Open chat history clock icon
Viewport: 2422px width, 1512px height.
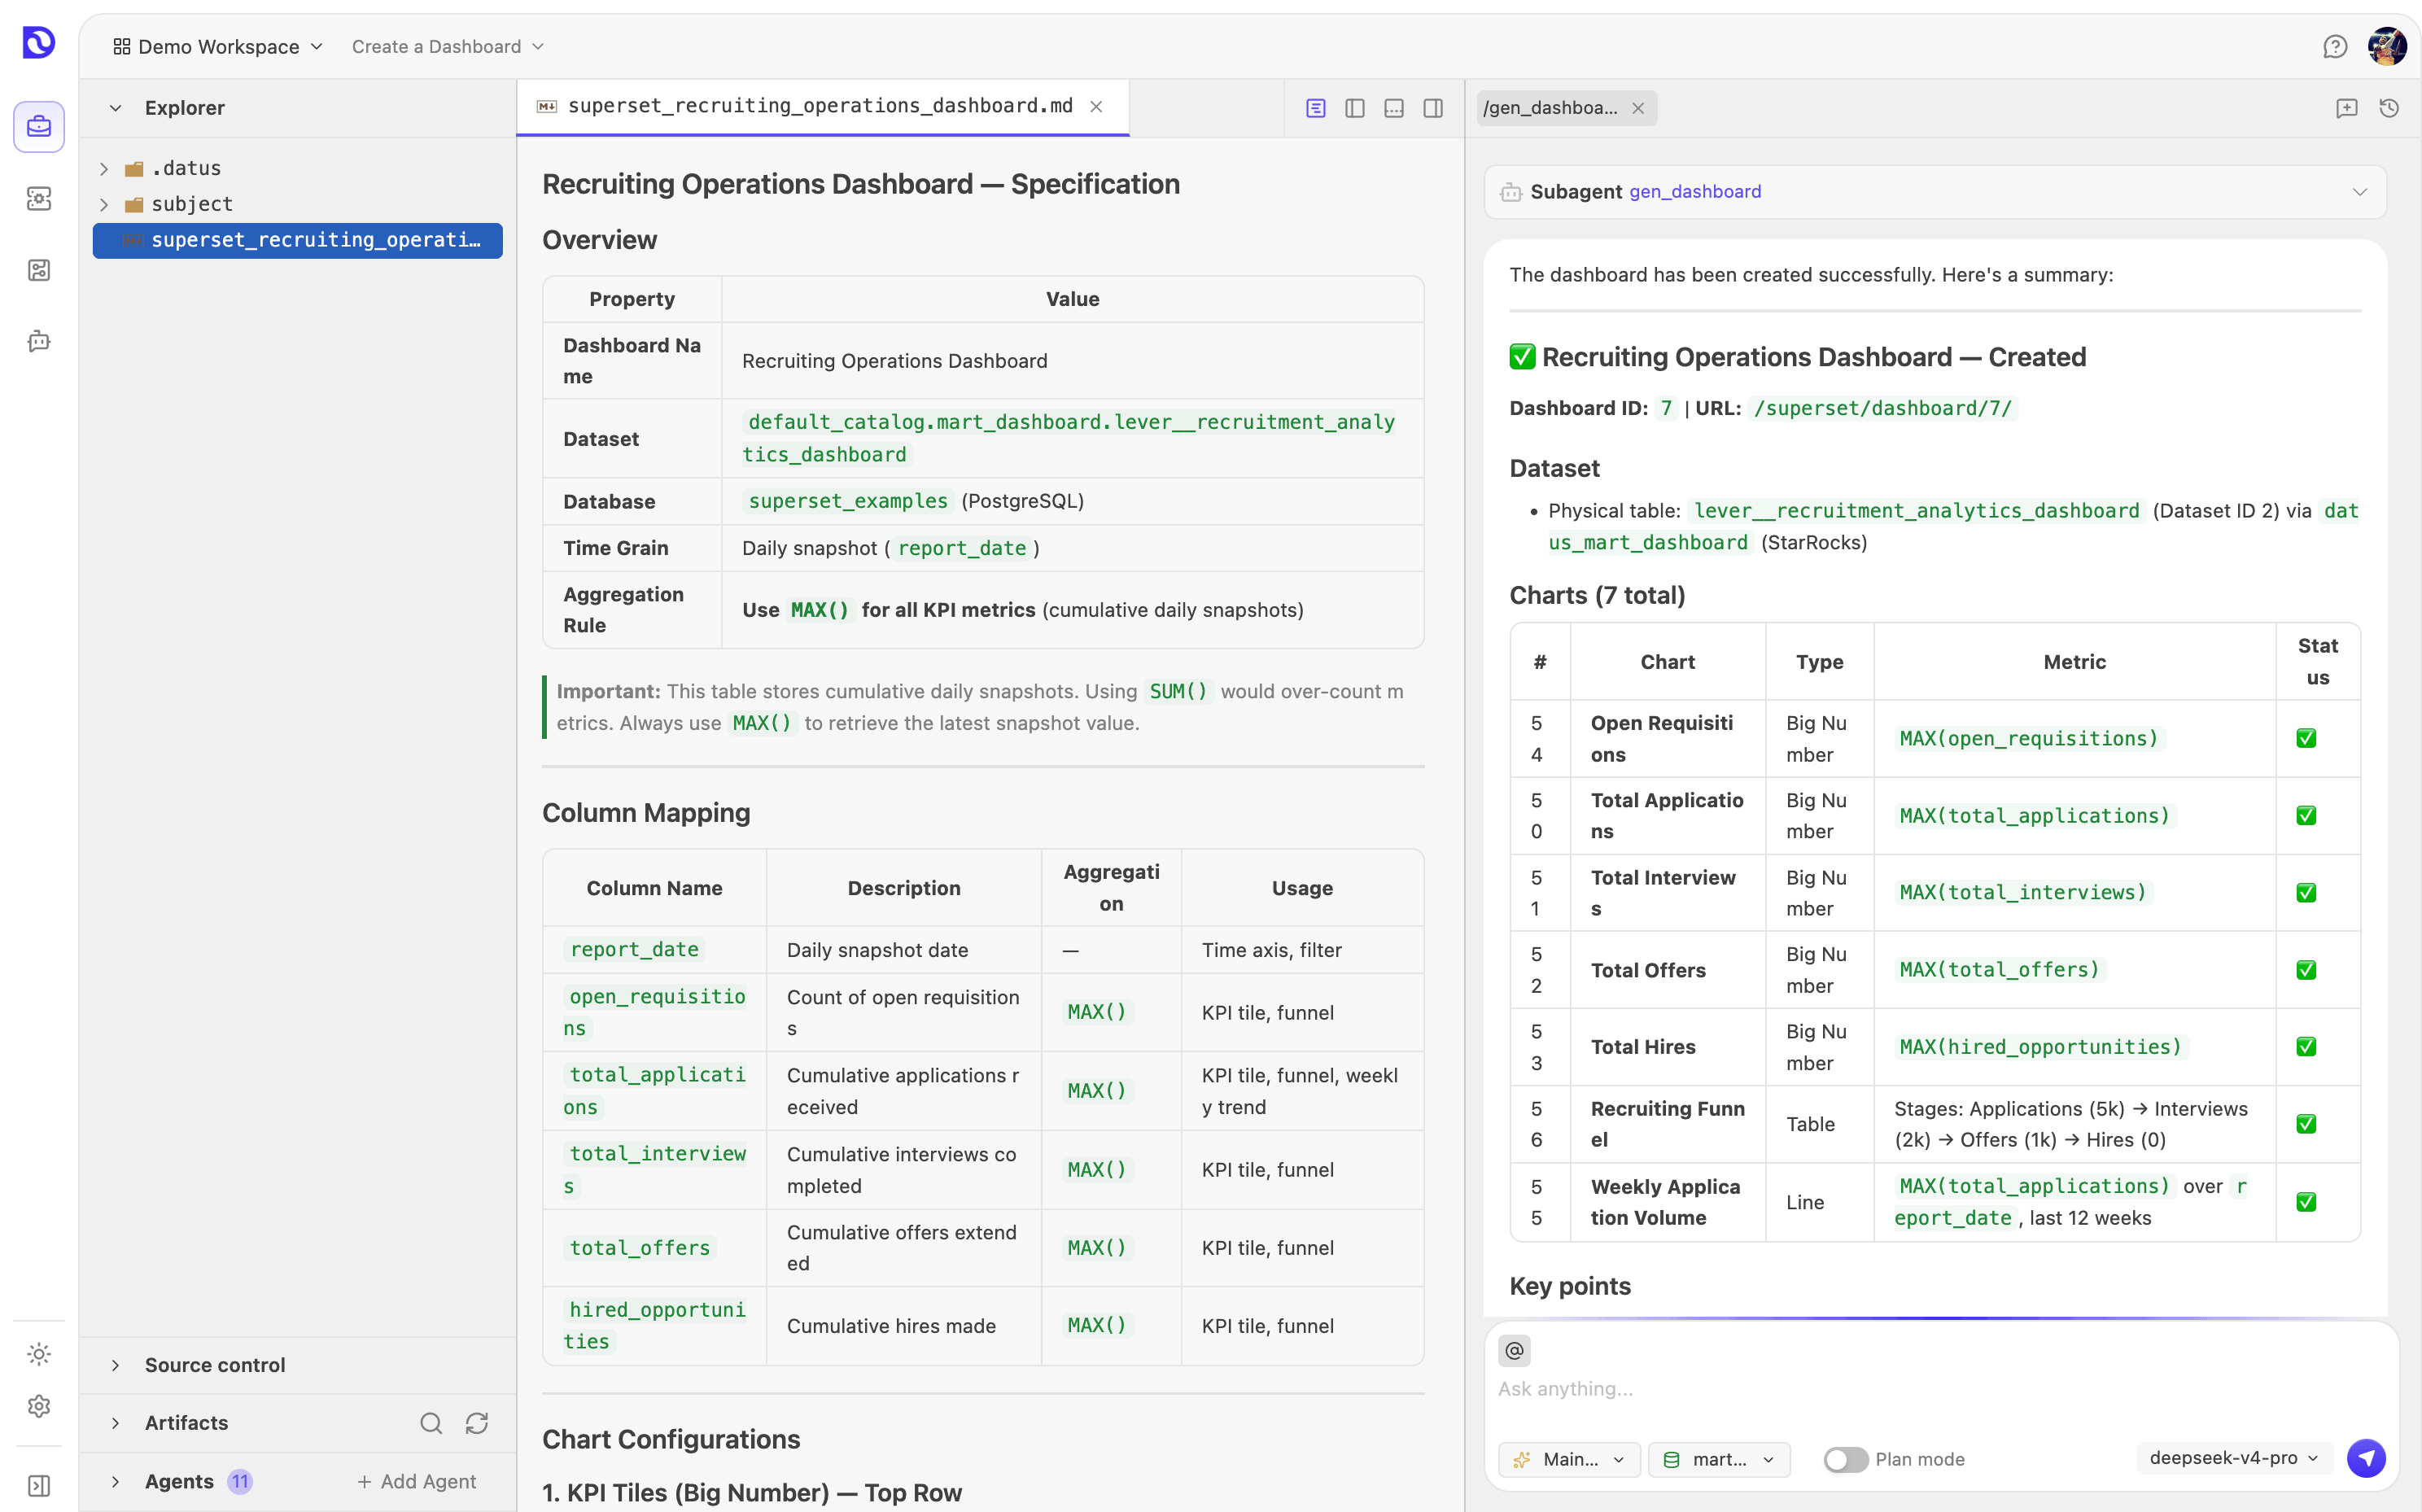tap(2389, 108)
